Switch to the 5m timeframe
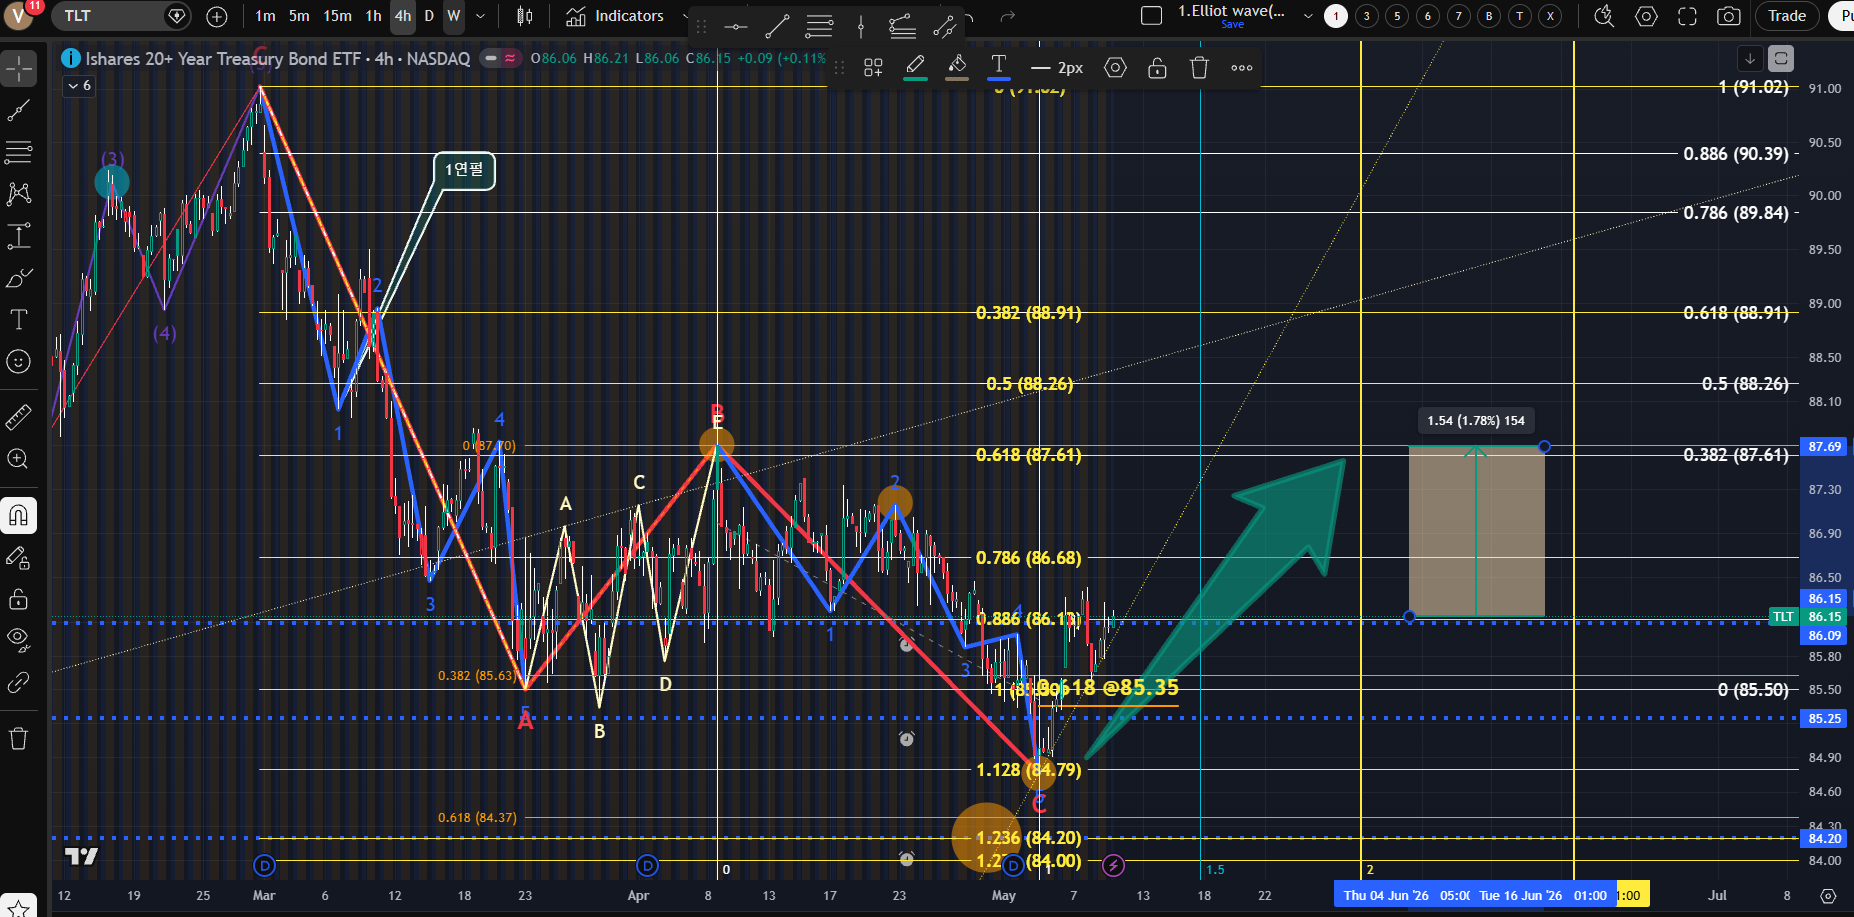This screenshot has width=1854, height=917. pyautogui.click(x=299, y=16)
